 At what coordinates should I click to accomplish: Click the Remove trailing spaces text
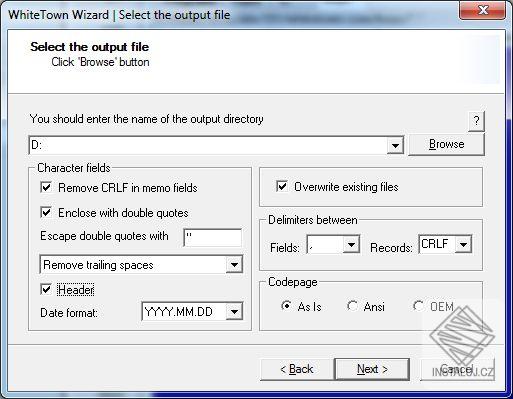(x=98, y=265)
